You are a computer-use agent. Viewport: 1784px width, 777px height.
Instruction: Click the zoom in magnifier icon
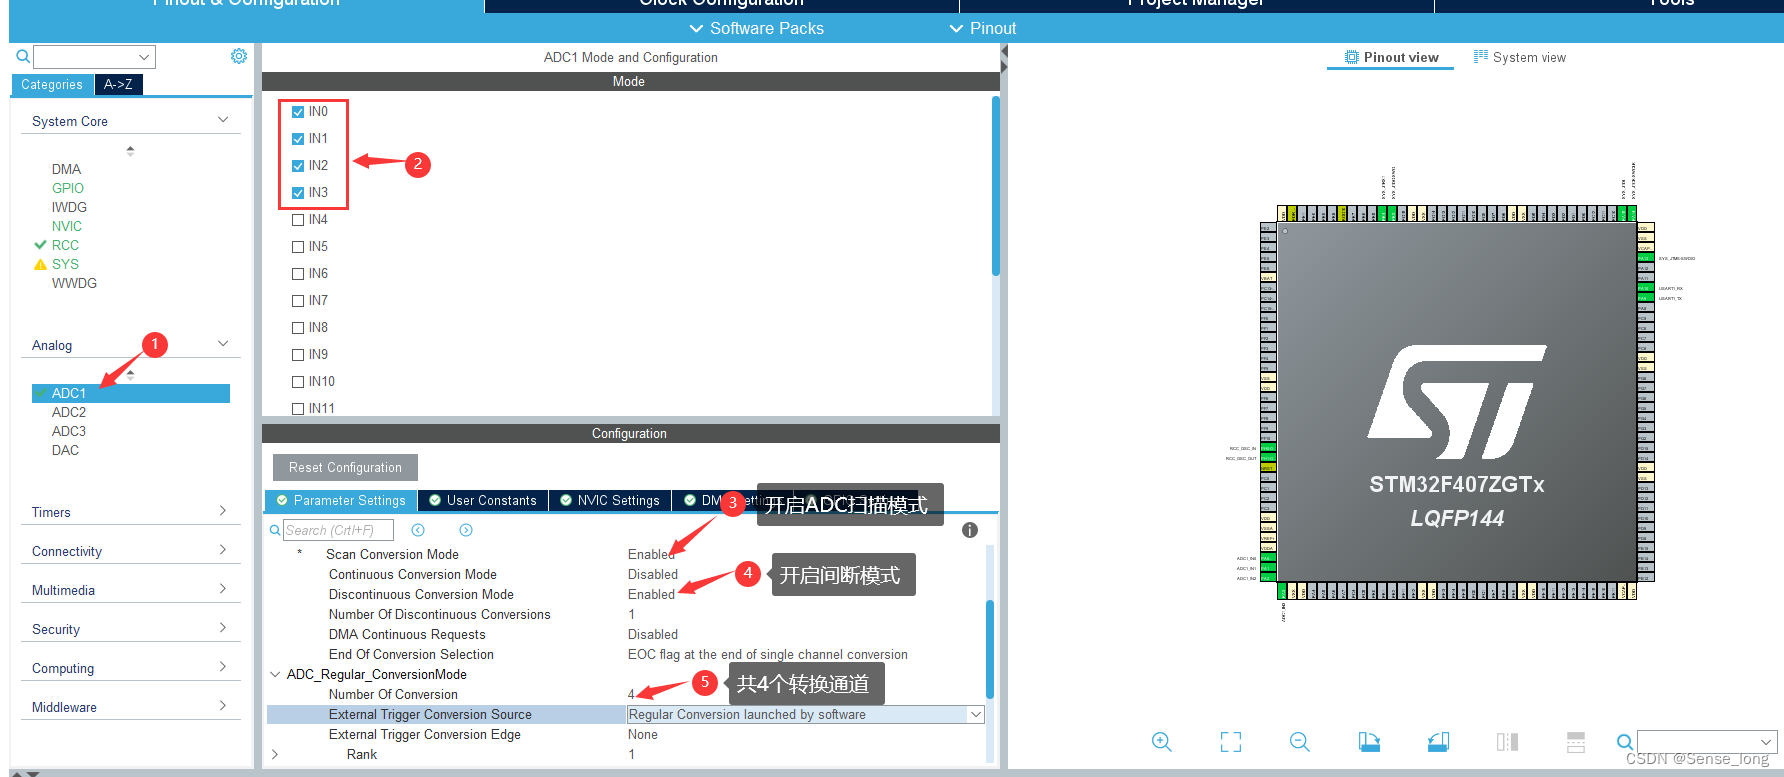point(1161,741)
